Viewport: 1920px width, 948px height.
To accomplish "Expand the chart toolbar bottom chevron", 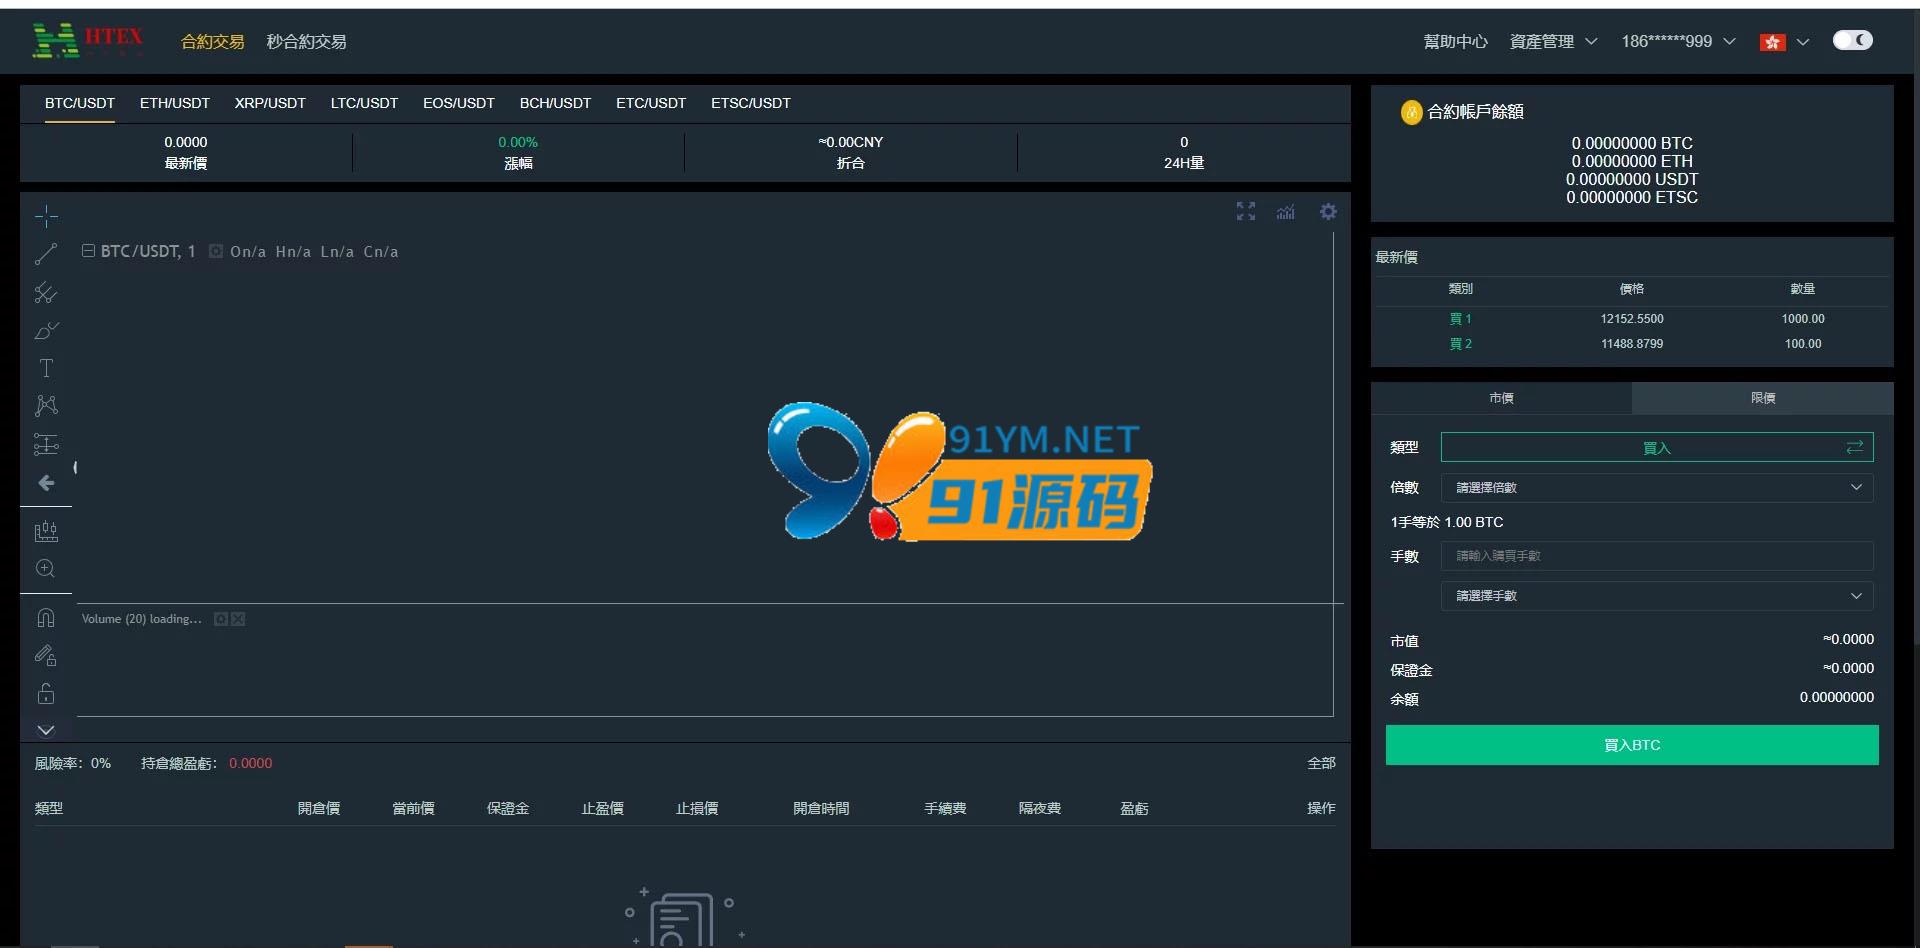I will [x=46, y=730].
